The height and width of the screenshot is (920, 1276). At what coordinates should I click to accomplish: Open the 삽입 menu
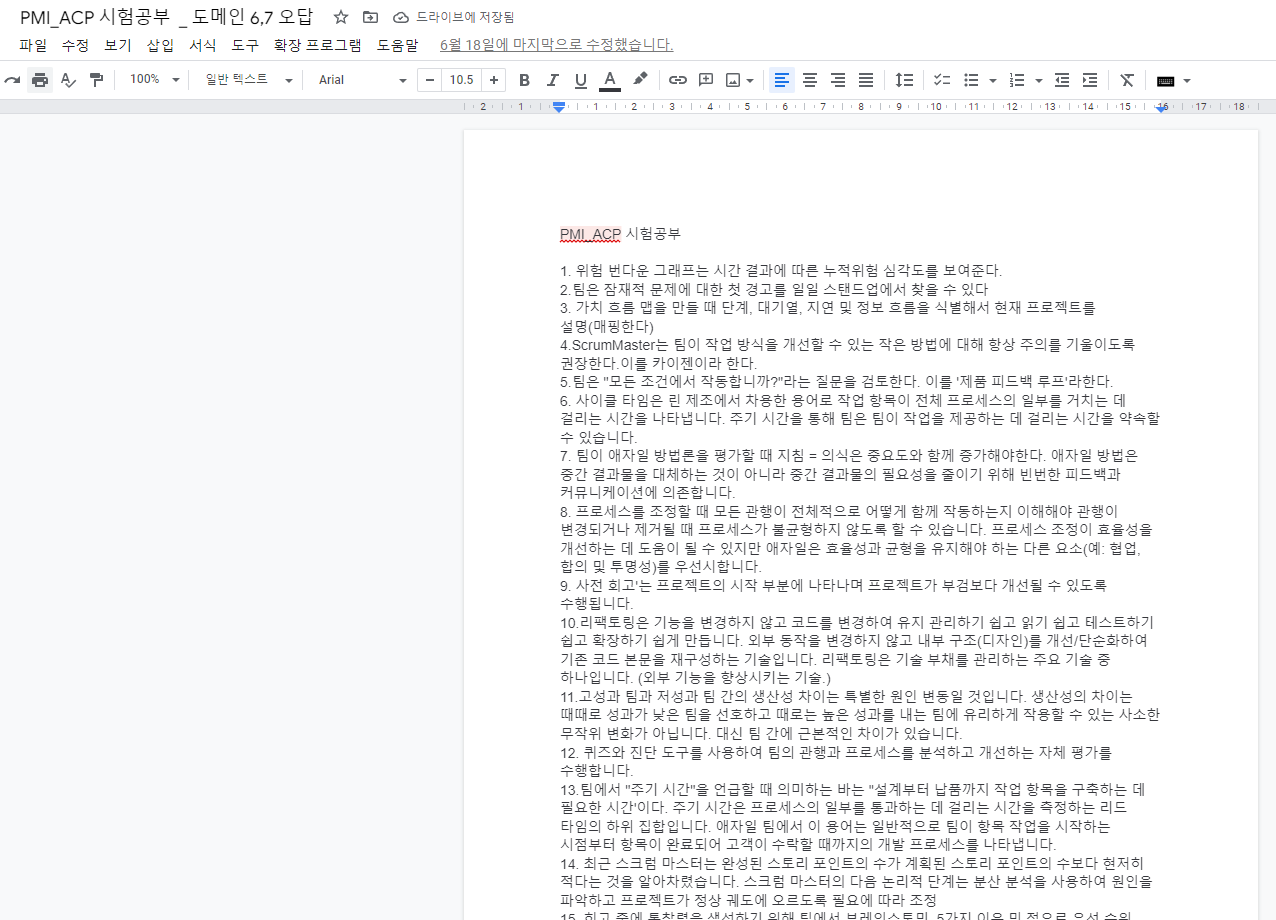click(160, 45)
